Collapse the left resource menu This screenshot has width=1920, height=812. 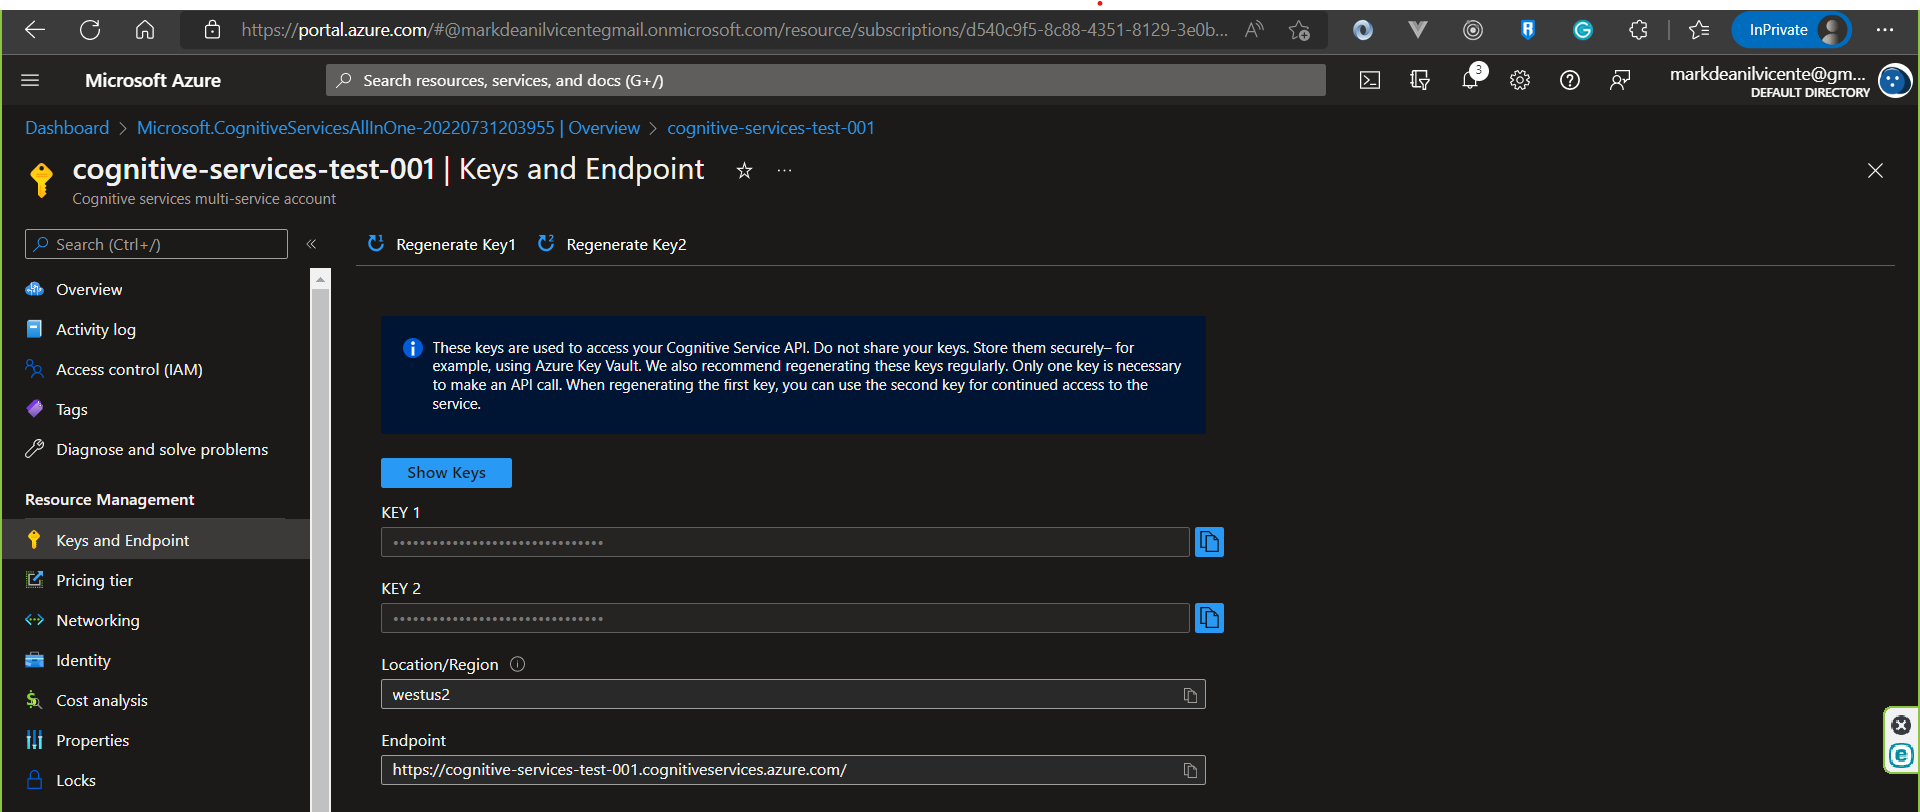click(311, 244)
